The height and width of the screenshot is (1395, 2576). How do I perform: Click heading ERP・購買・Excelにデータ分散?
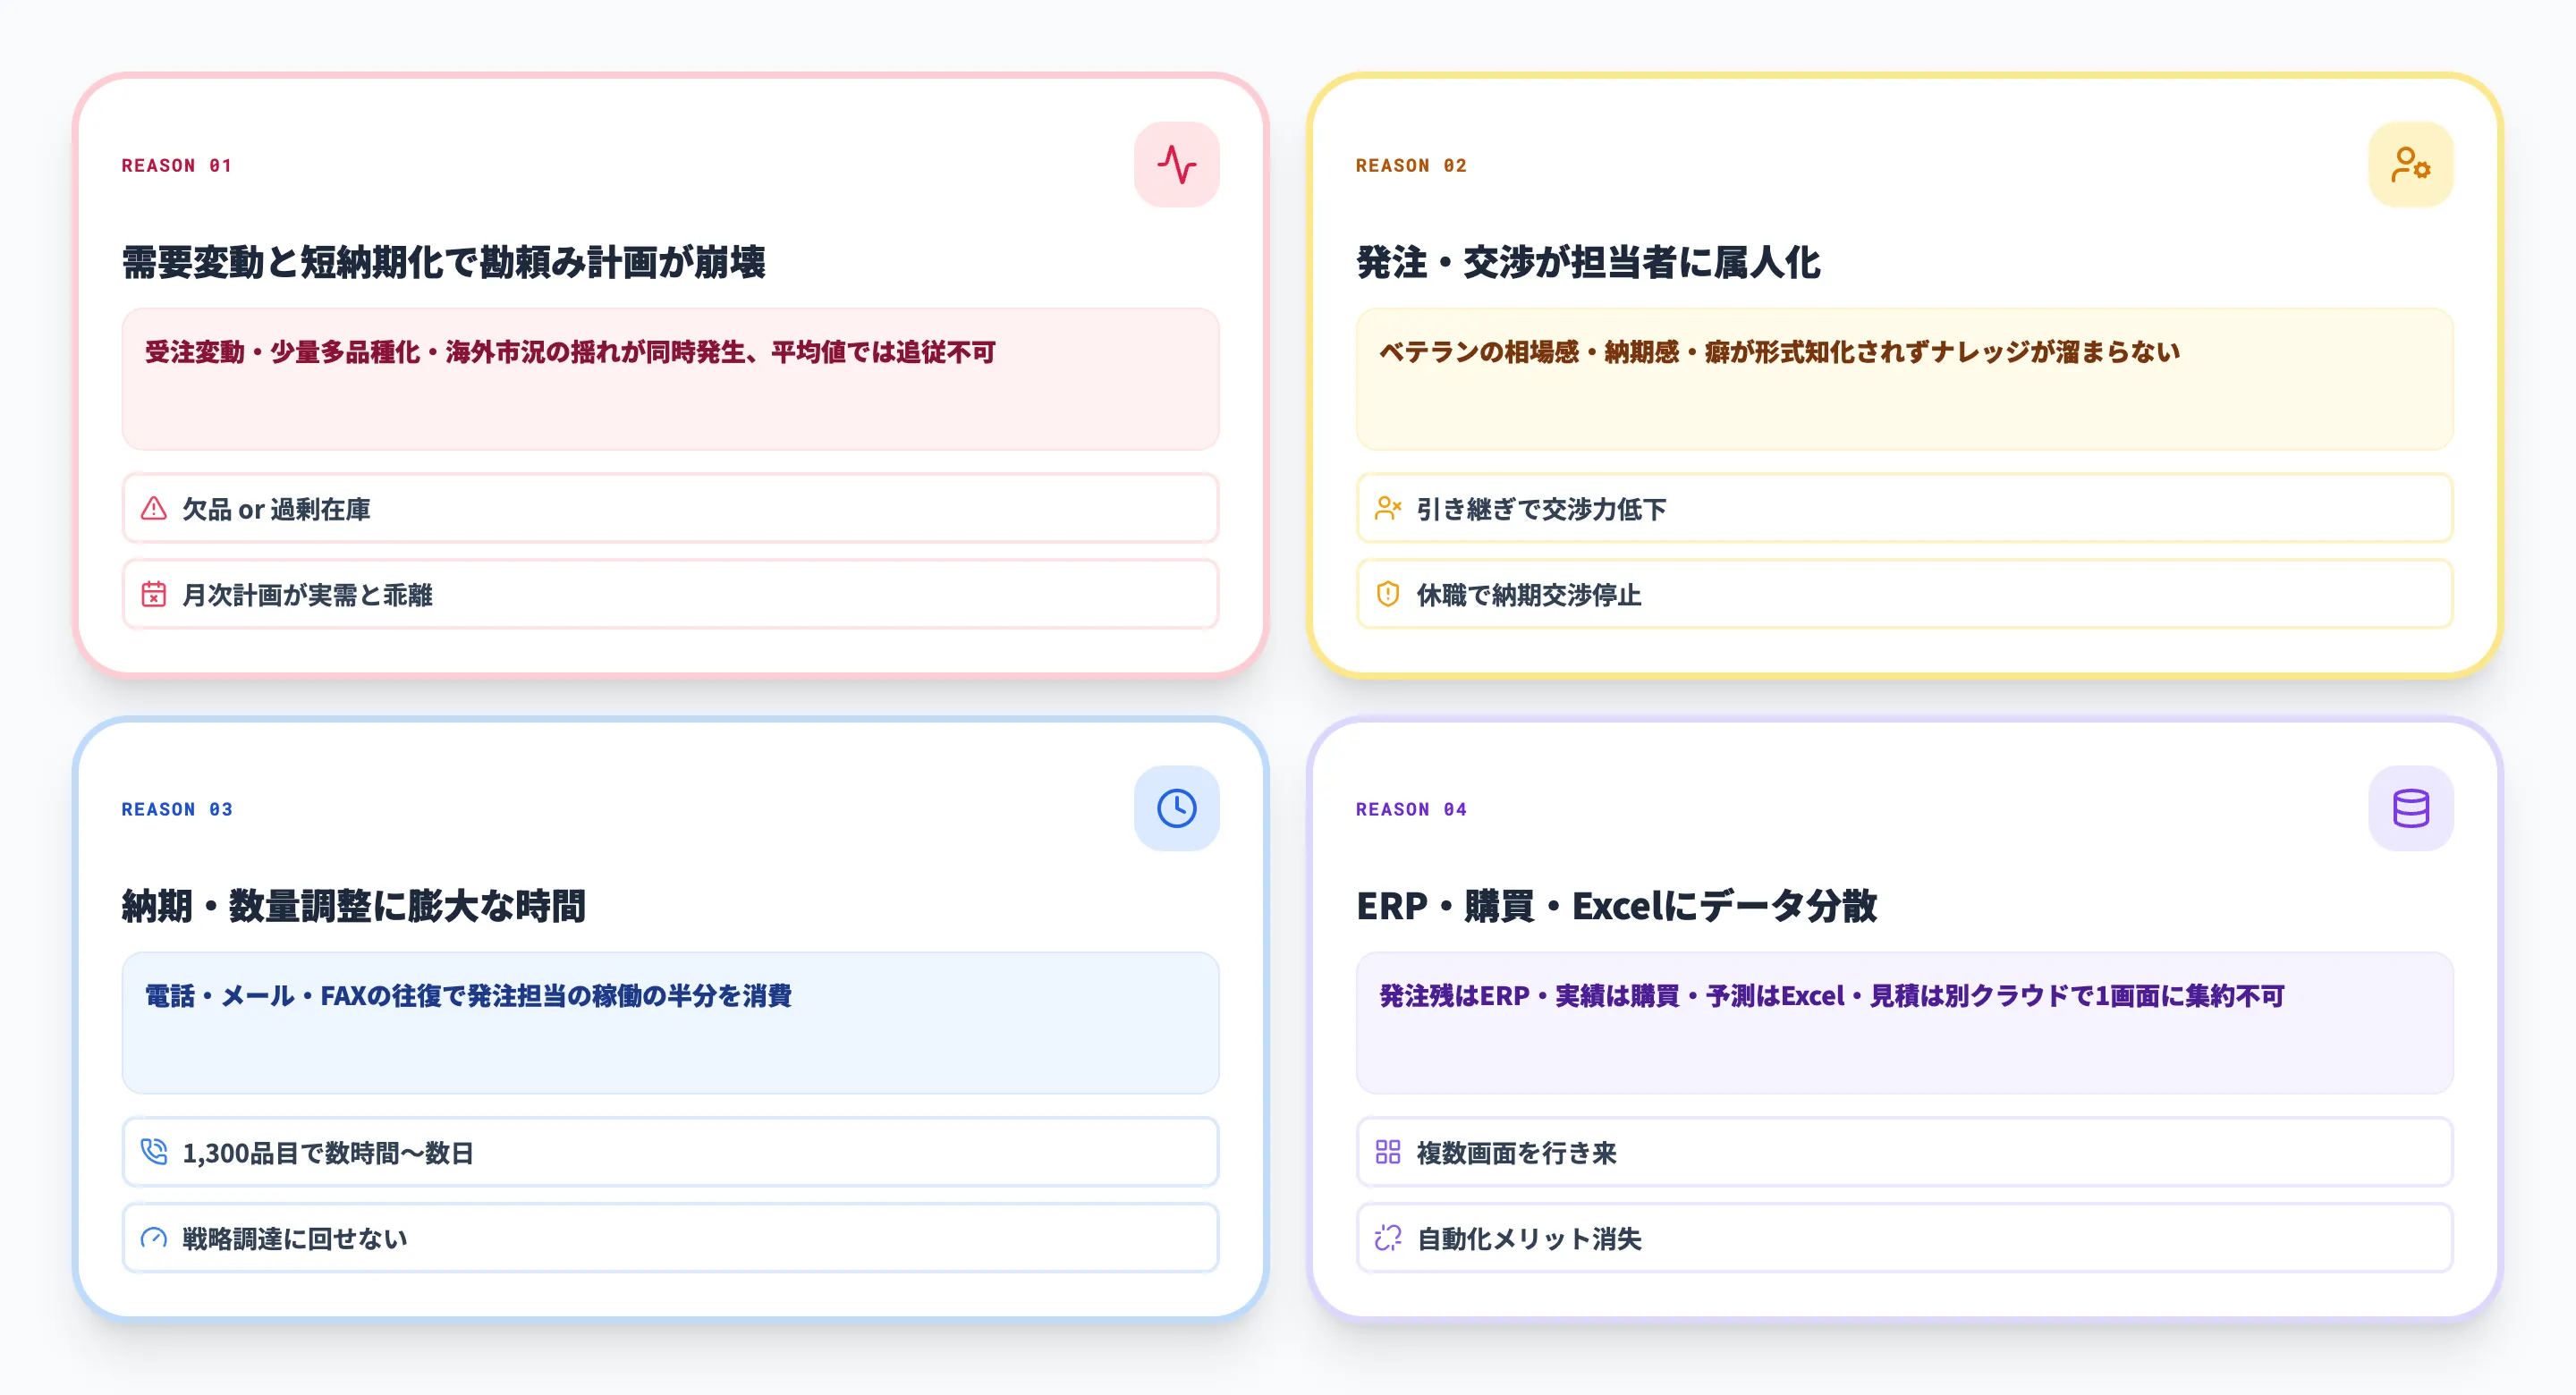point(1616,906)
